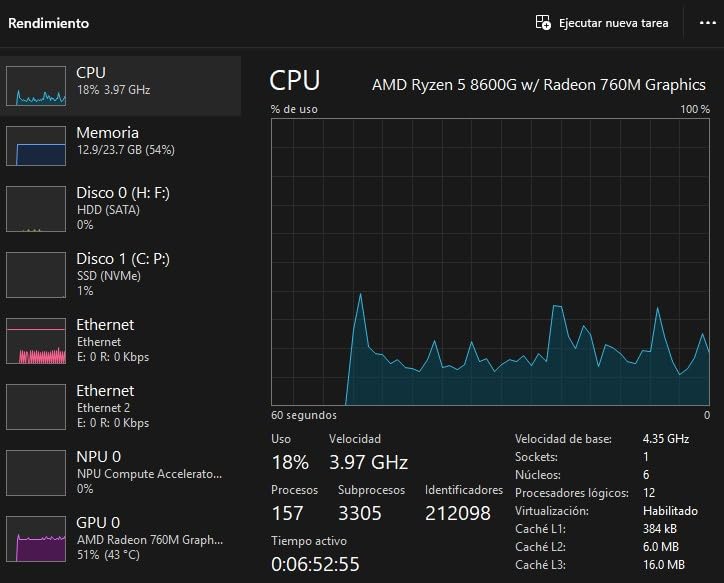The image size is (724, 583).
Task: Click the Rendimiento page heading
Action: 48,22
